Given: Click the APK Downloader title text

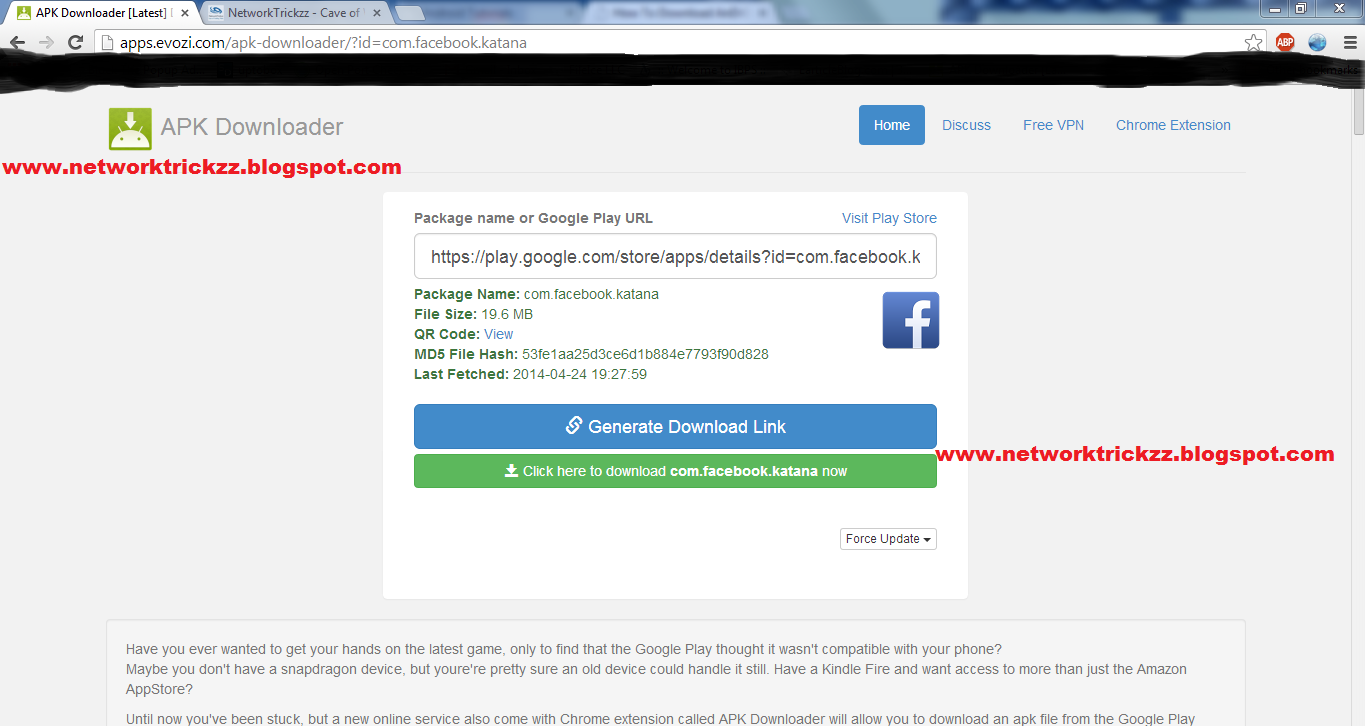Looking at the screenshot, I should pos(252,127).
